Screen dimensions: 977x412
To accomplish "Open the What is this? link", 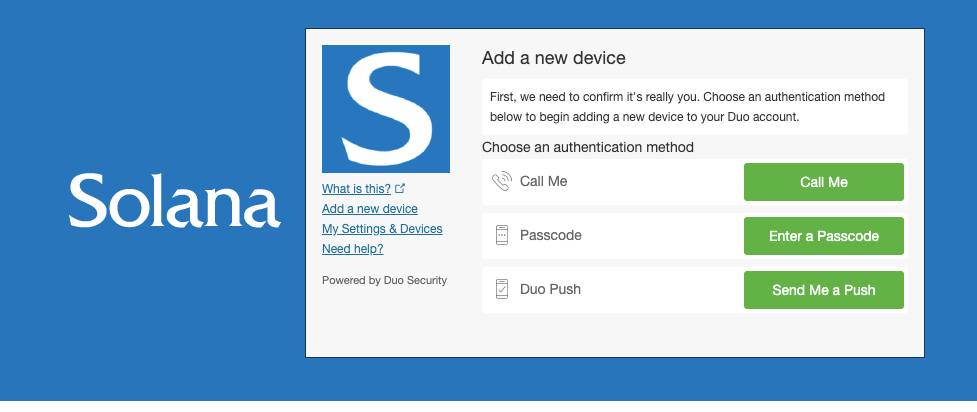I will tap(356, 188).
